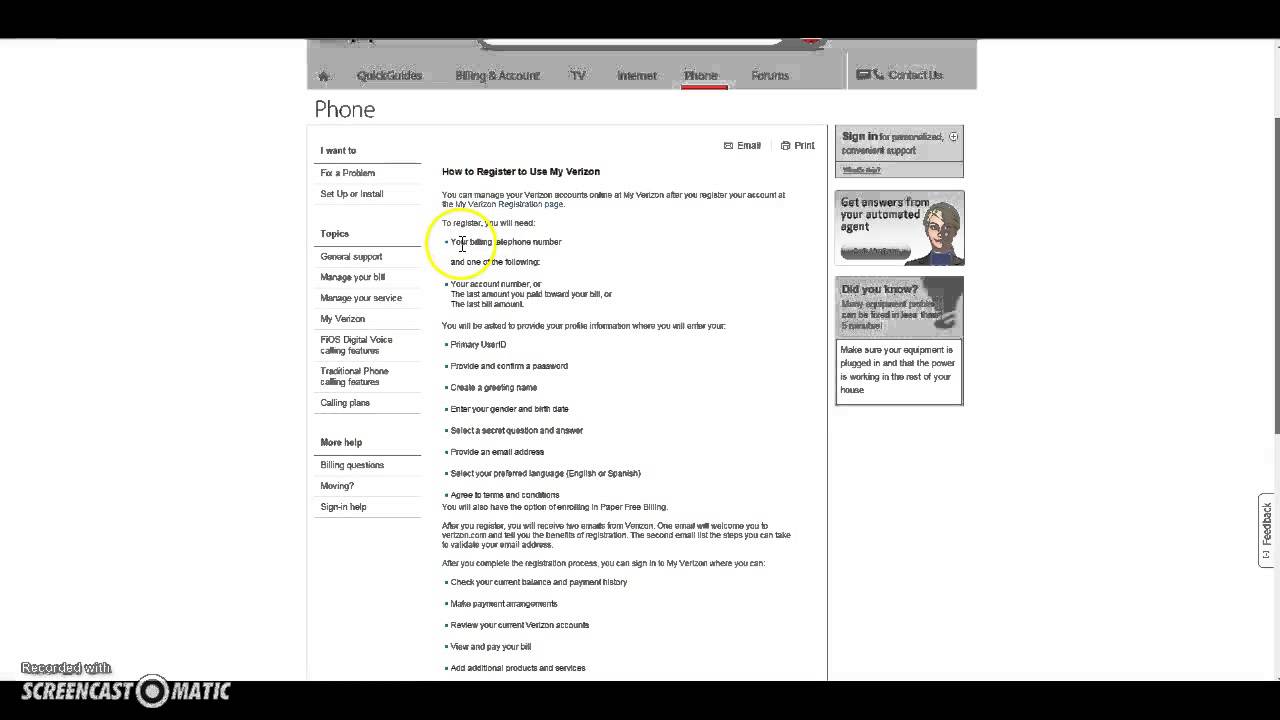Click 'Create a greeting name' text

point(494,388)
